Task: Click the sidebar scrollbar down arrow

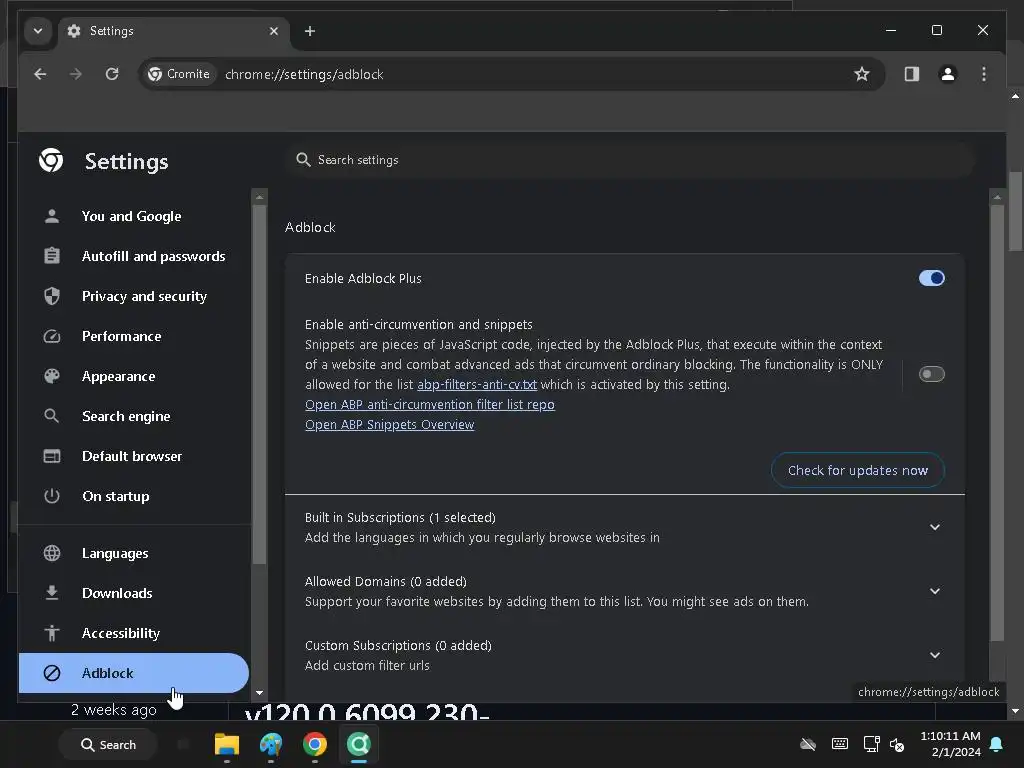Action: coord(259,693)
